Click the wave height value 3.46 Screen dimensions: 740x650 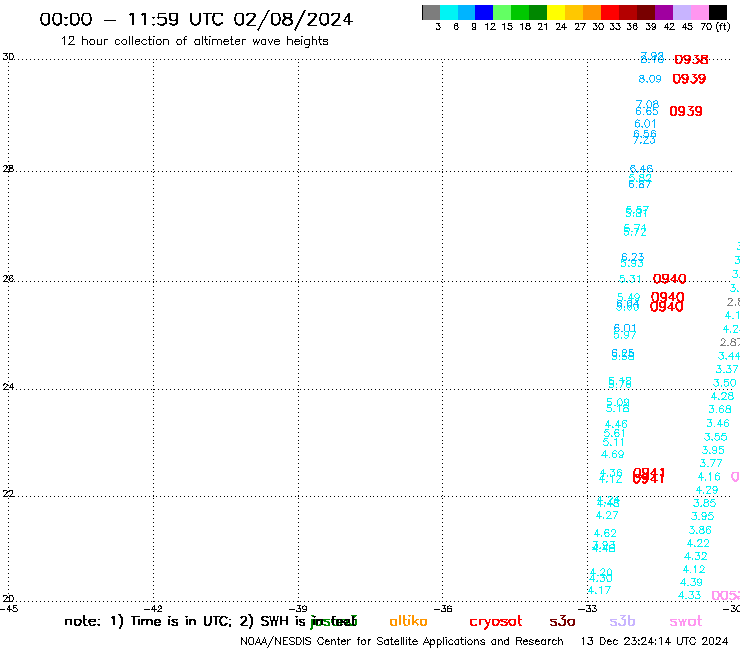[718, 423]
